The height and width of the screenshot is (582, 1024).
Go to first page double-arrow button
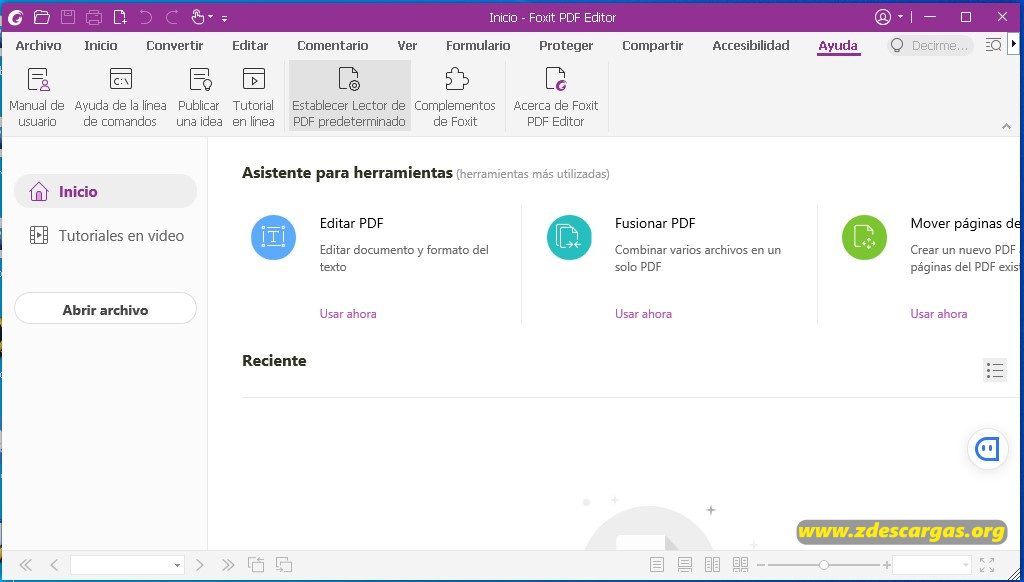coord(25,564)
